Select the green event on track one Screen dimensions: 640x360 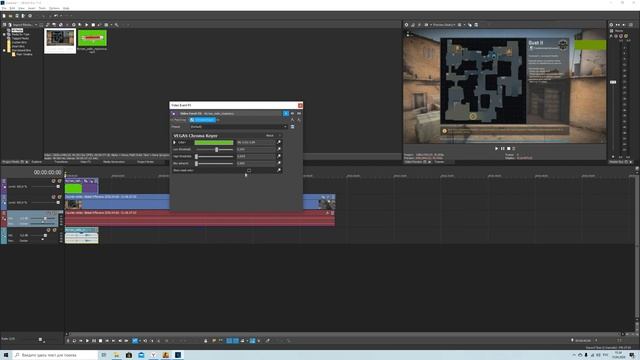[x=81, y=186]
